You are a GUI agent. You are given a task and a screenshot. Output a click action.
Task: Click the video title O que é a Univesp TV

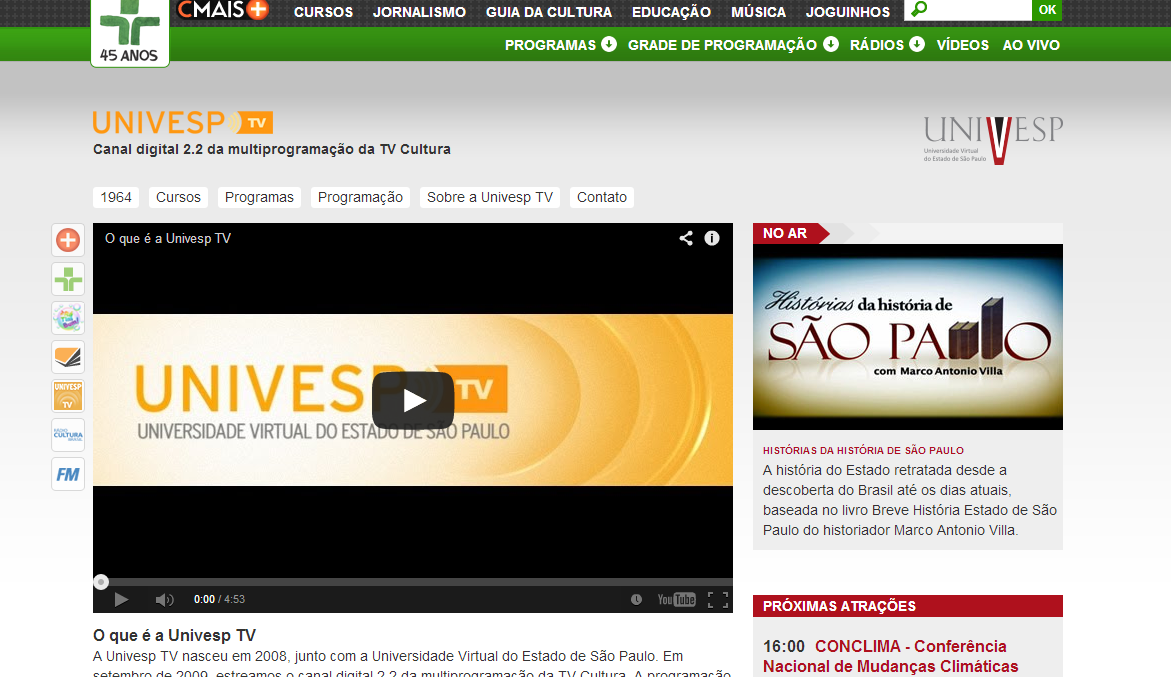[168, 238]
